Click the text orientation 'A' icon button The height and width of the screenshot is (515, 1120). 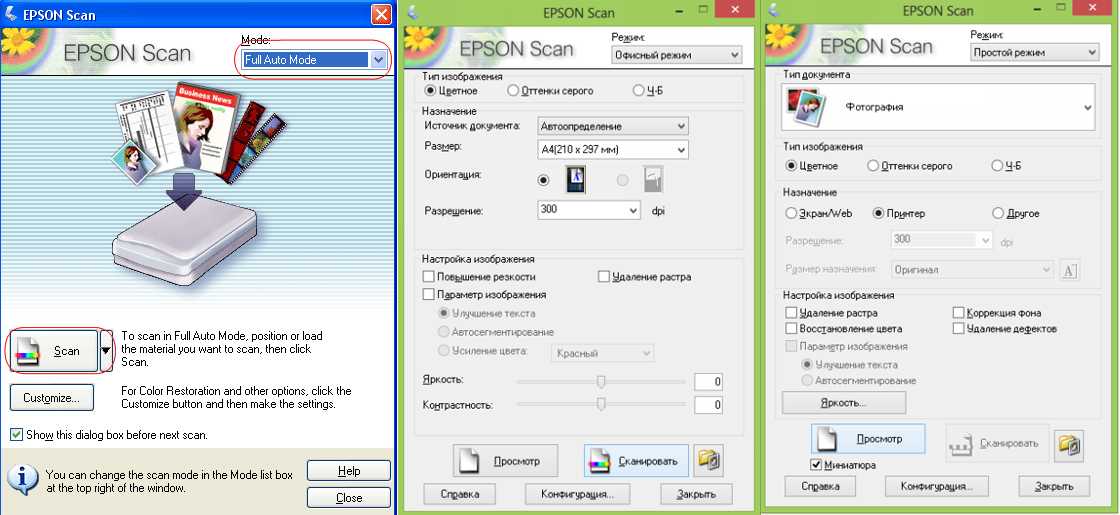1069,270
